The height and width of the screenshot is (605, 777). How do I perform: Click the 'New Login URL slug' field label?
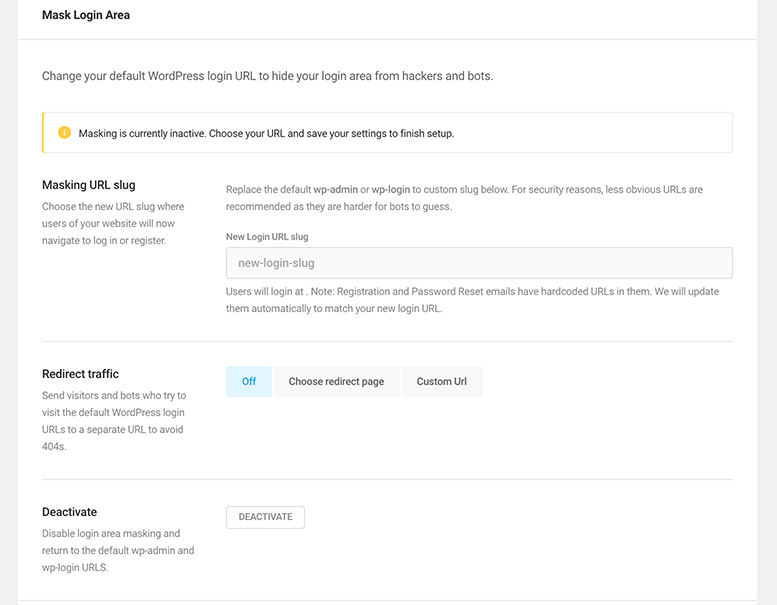point(267,236)
